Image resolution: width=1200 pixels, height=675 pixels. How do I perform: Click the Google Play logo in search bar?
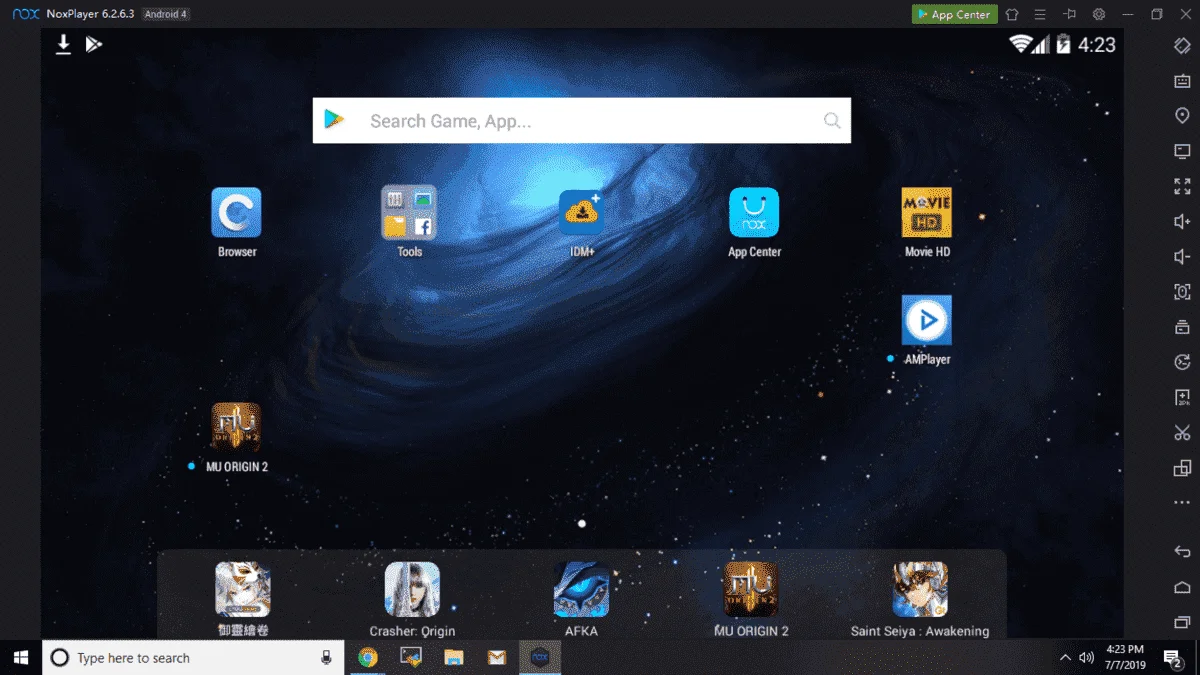(334, 120)
